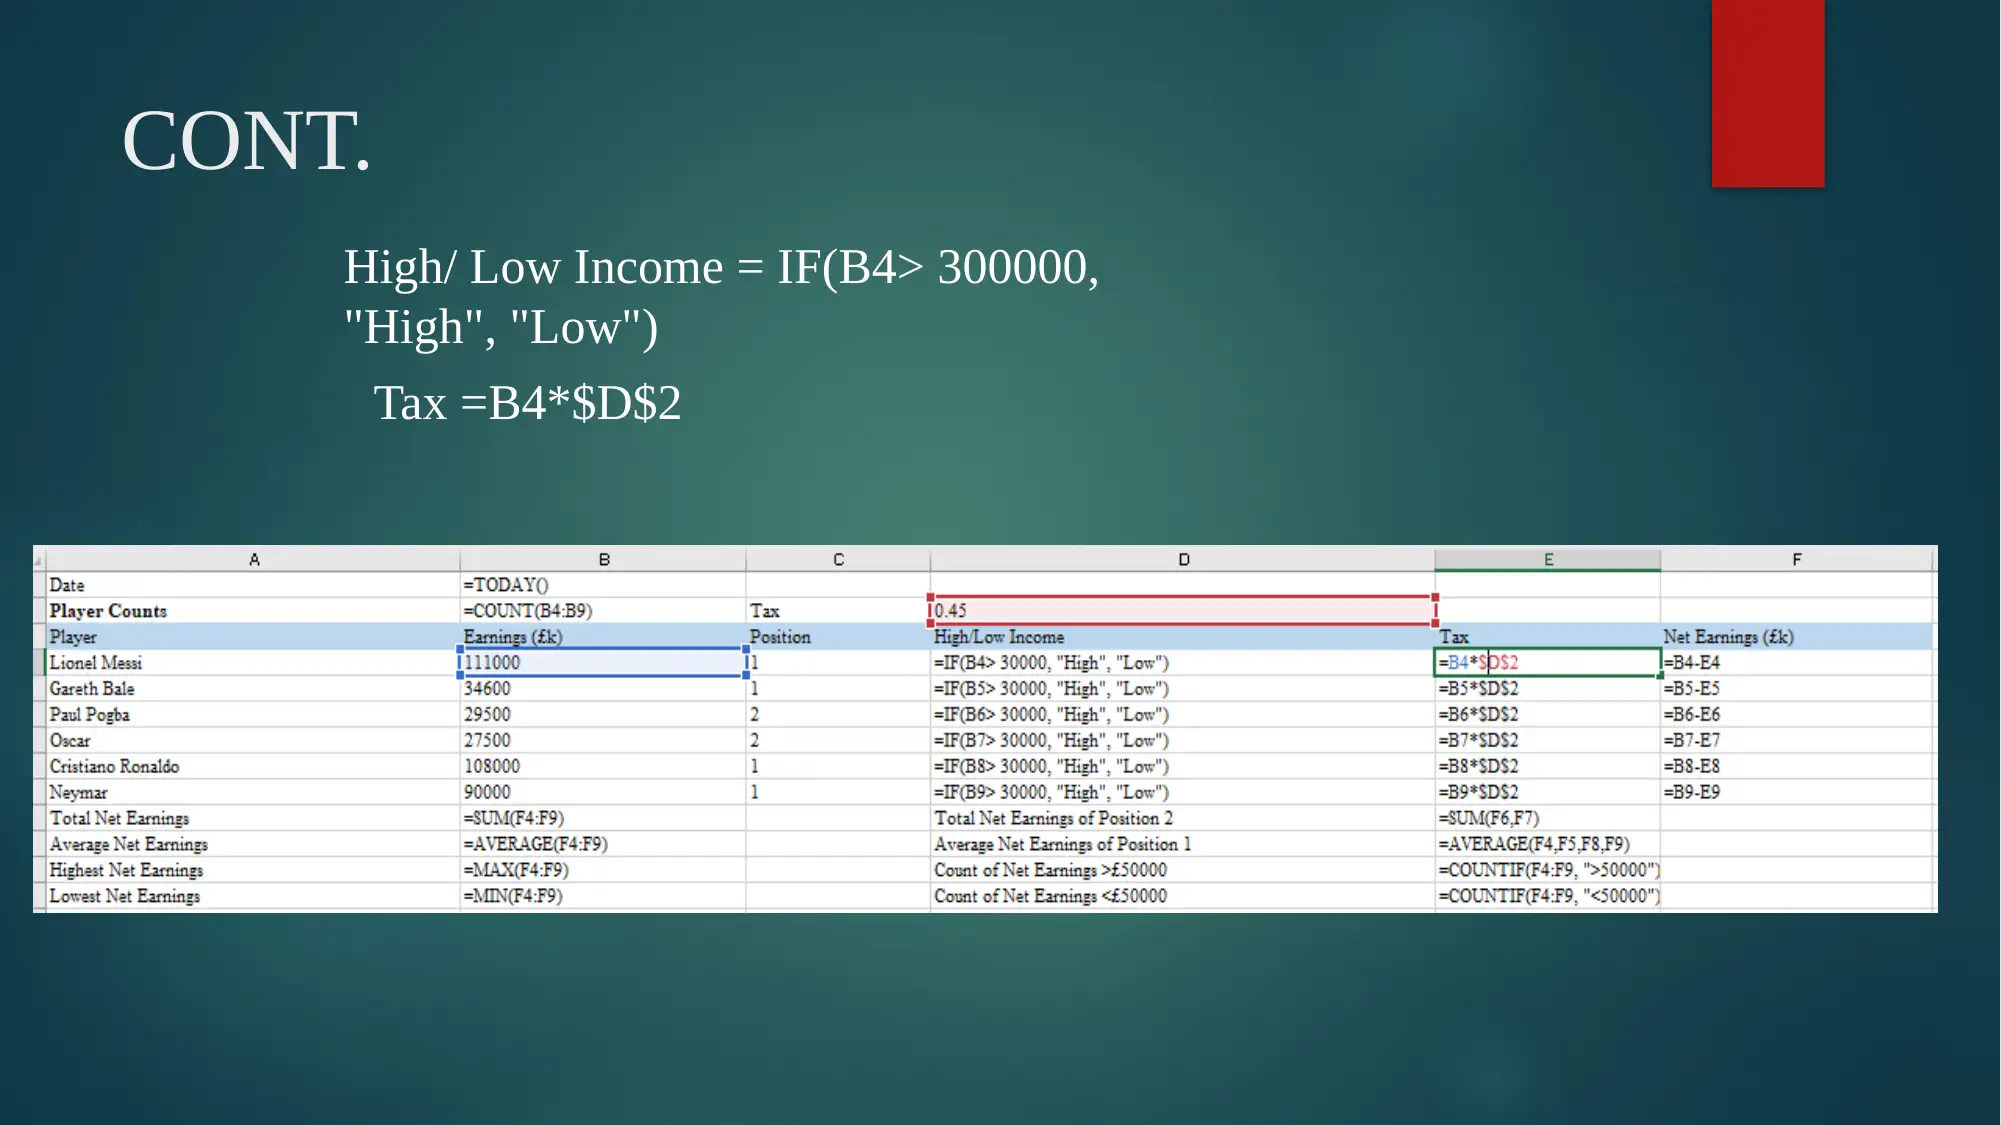This screenshot has width=2001, height=1125.
Task: Click the Highest Net Earnings label
Action: click(253, 871)
